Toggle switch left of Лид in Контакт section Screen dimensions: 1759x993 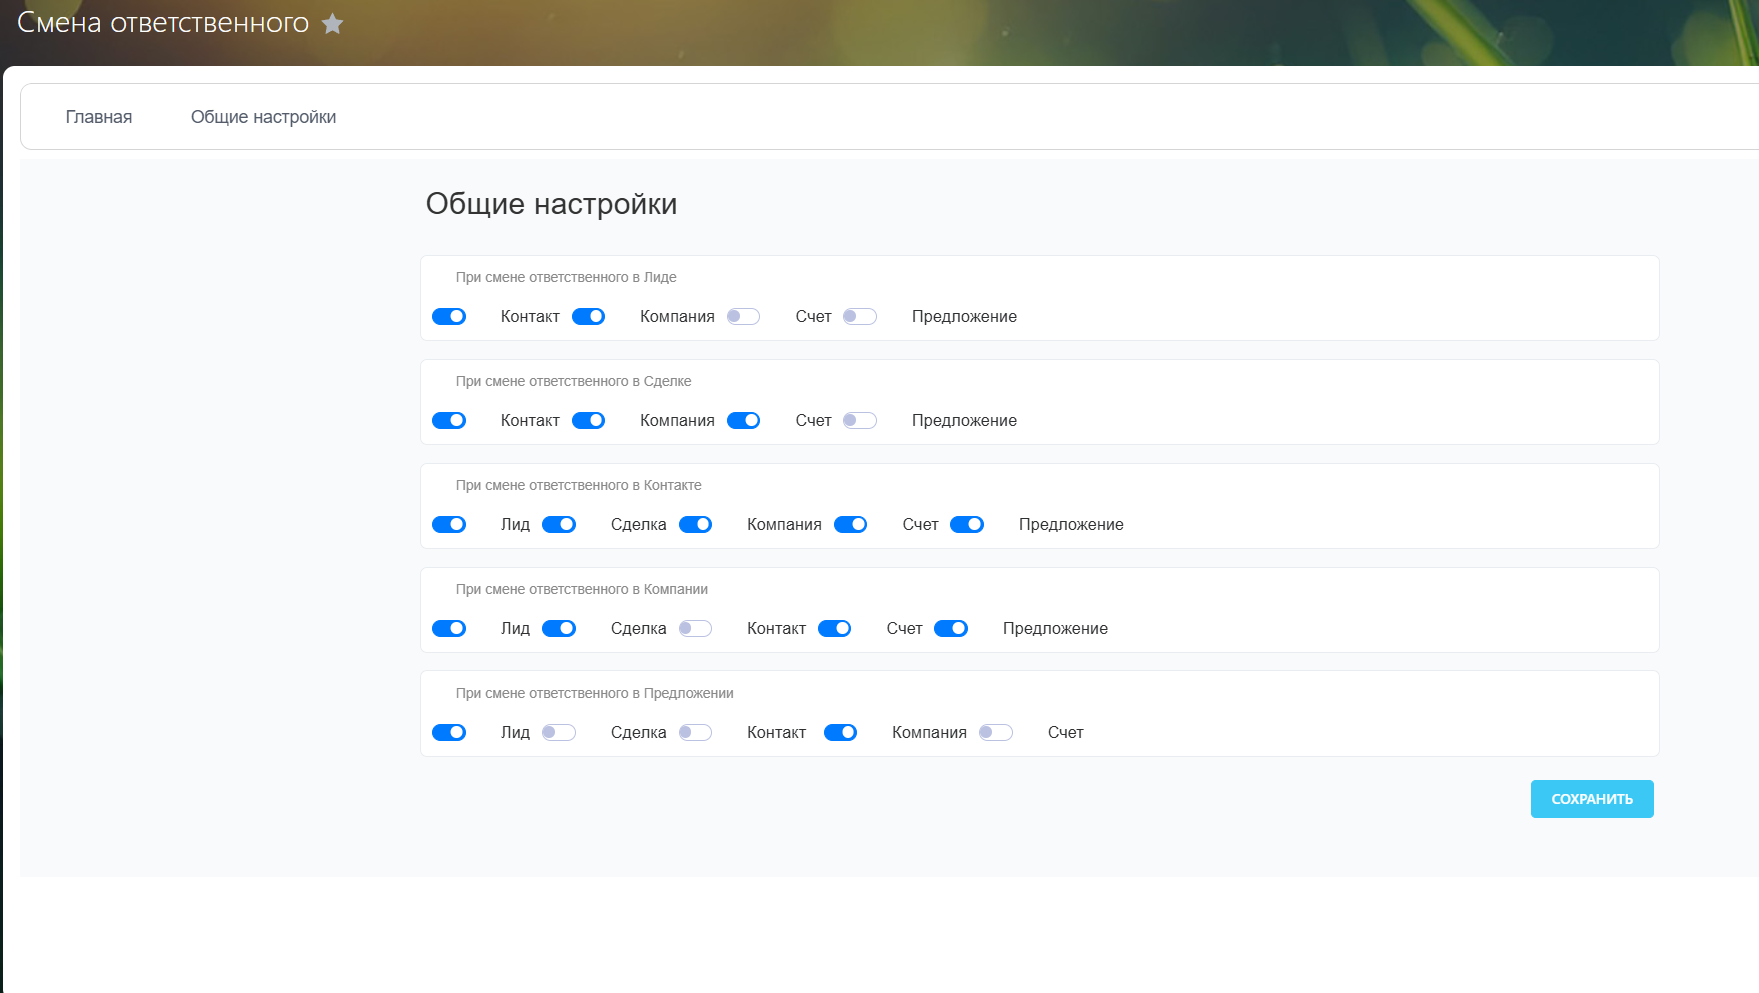coord(449,525)
